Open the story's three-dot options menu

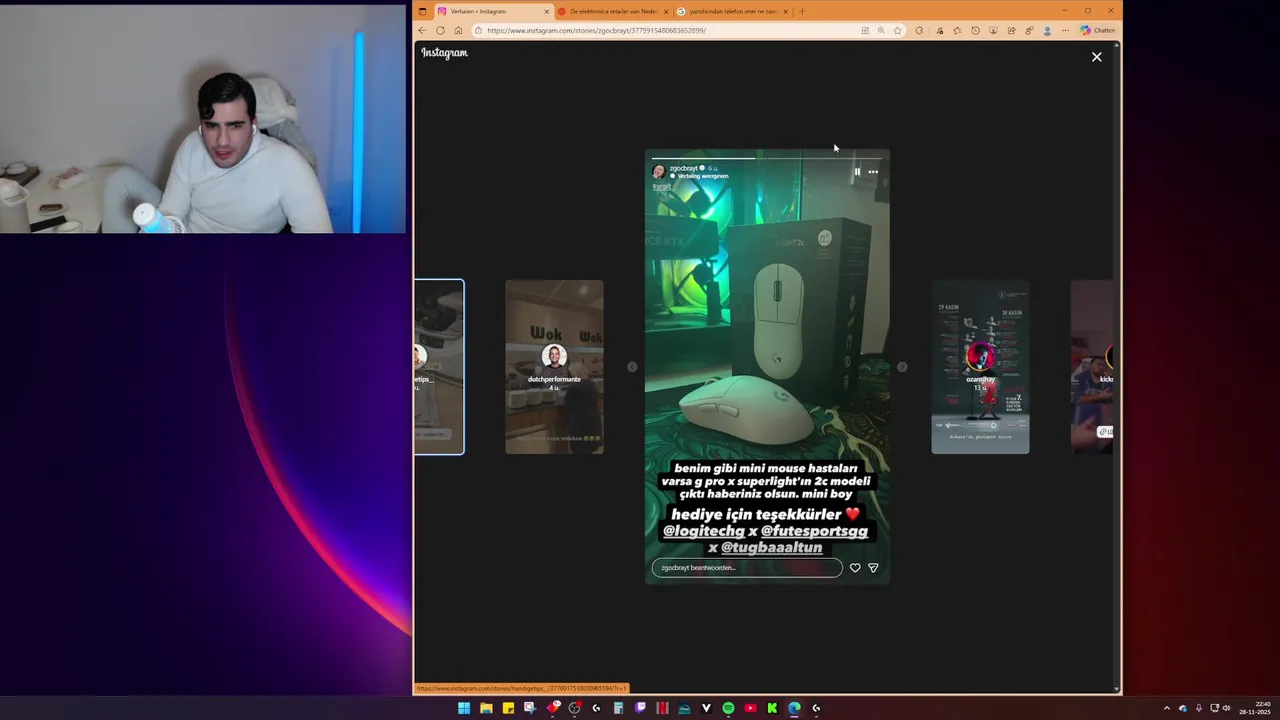pos(873,172)
